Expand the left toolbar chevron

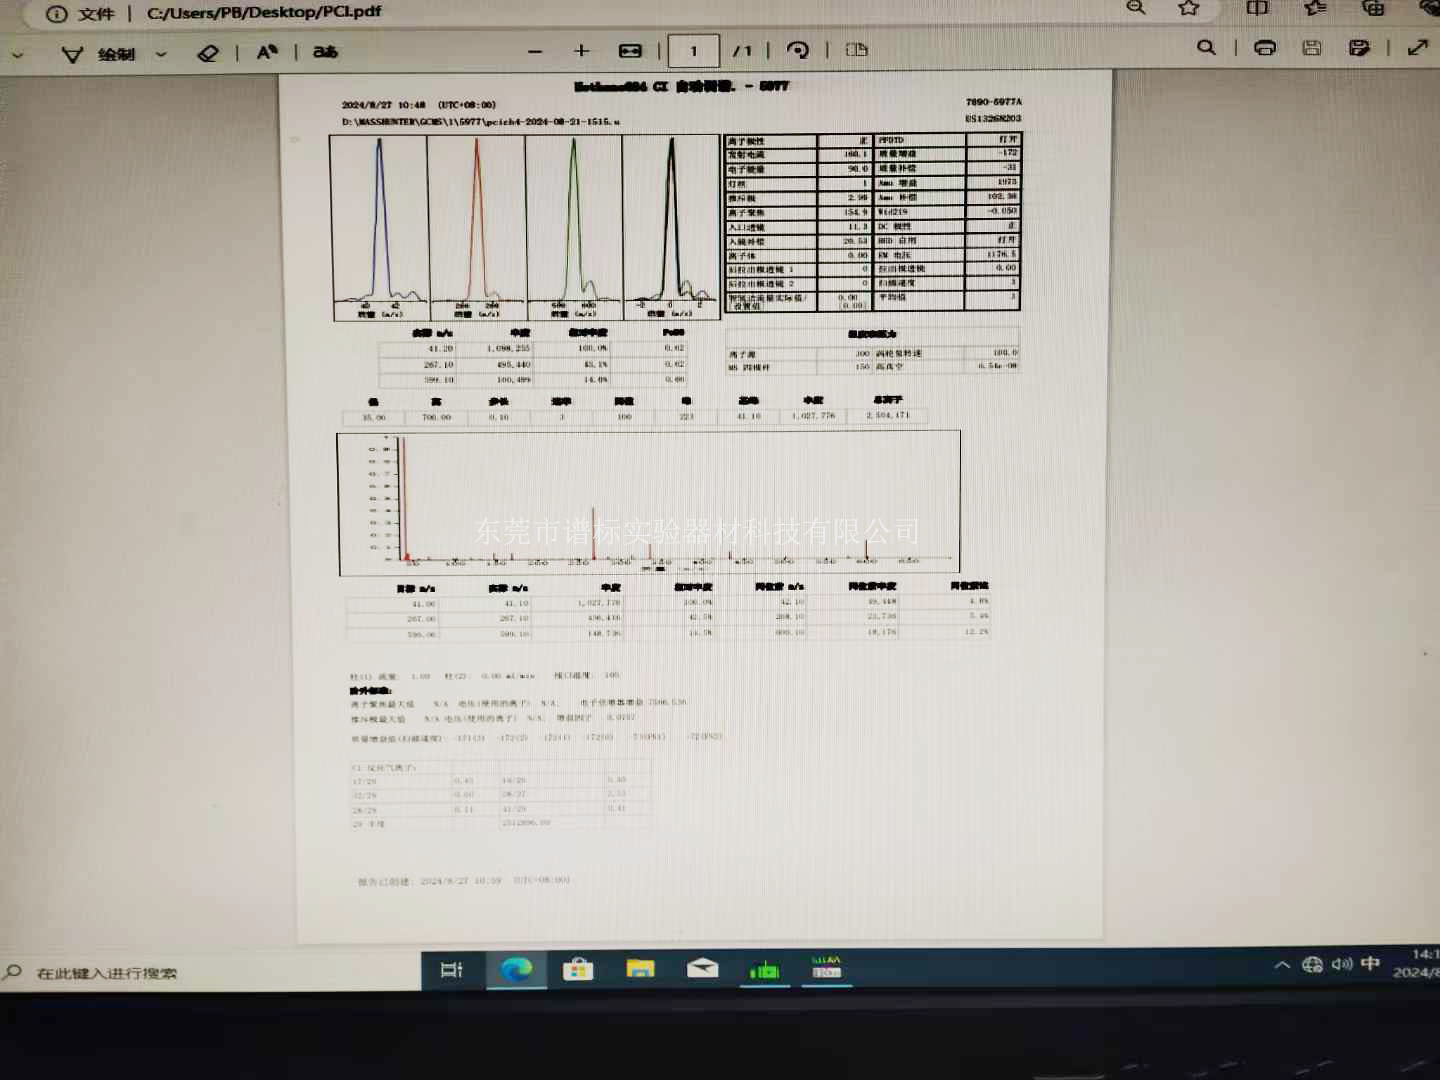coord(17,55)
